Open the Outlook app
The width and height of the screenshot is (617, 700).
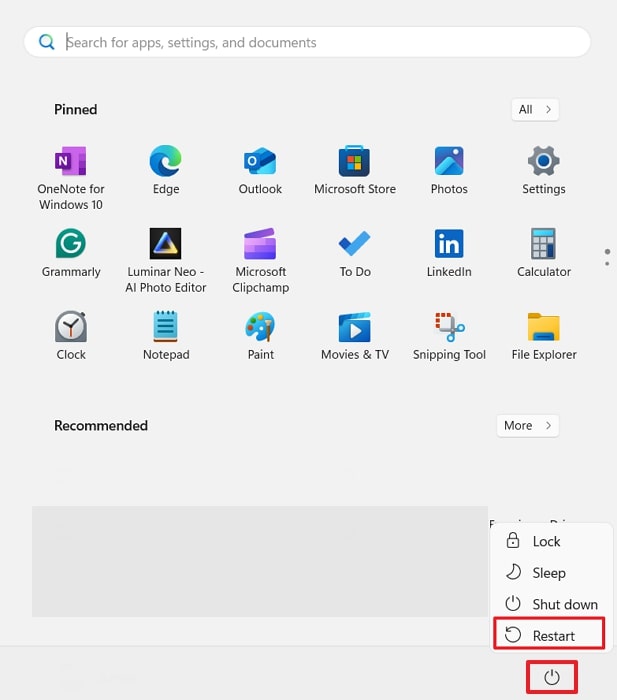coord(260,170)
